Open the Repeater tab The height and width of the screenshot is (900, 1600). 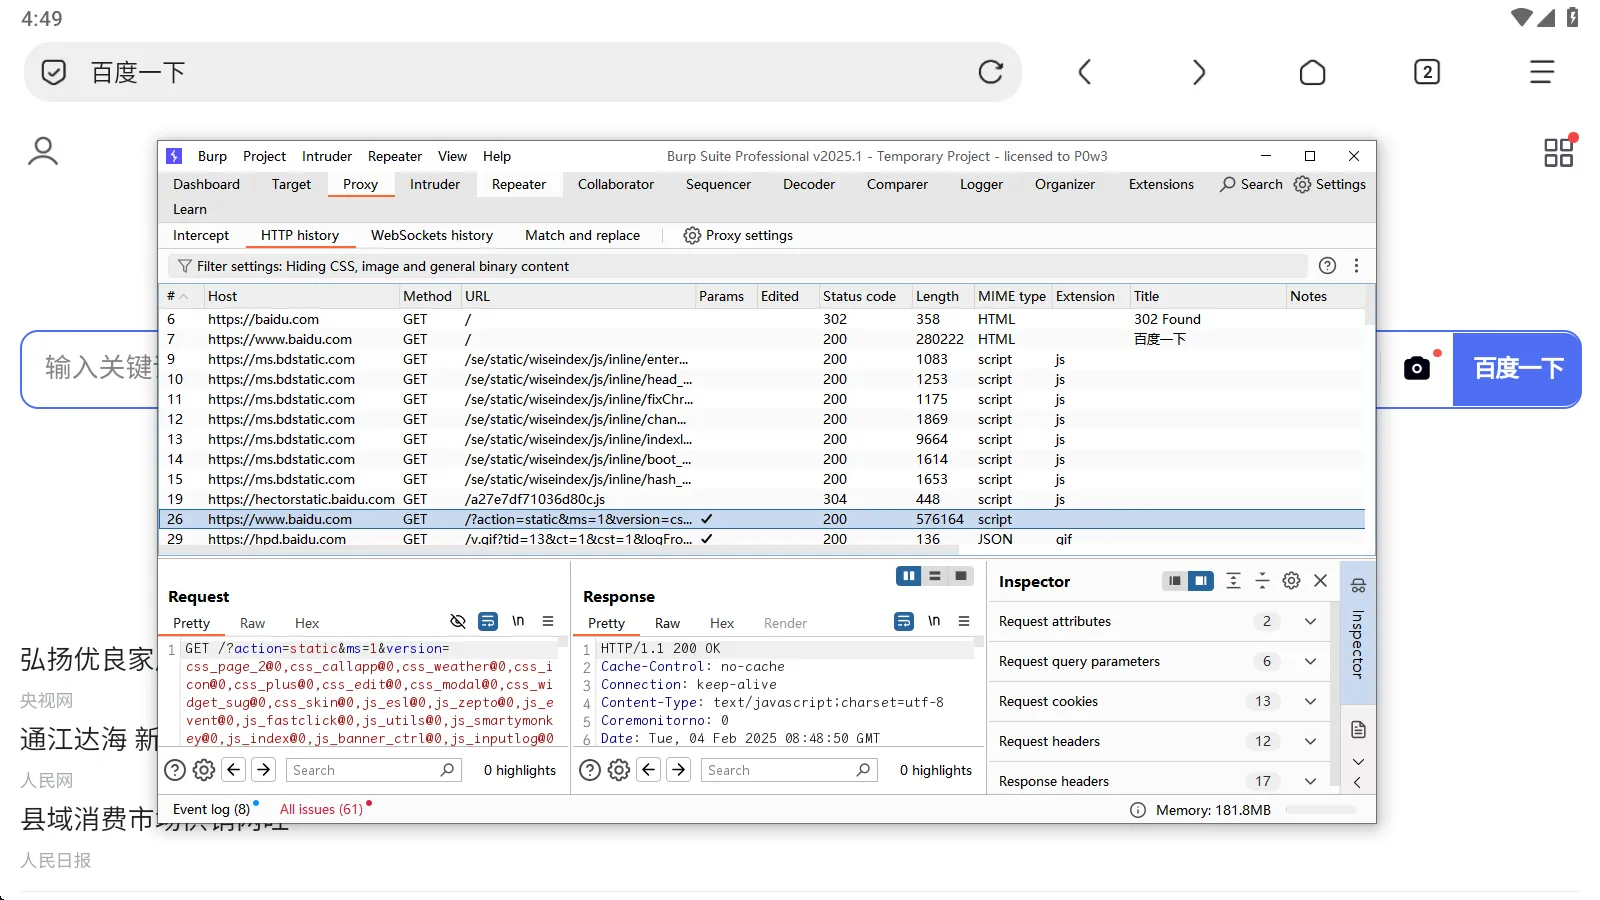(x=518, y=185)
